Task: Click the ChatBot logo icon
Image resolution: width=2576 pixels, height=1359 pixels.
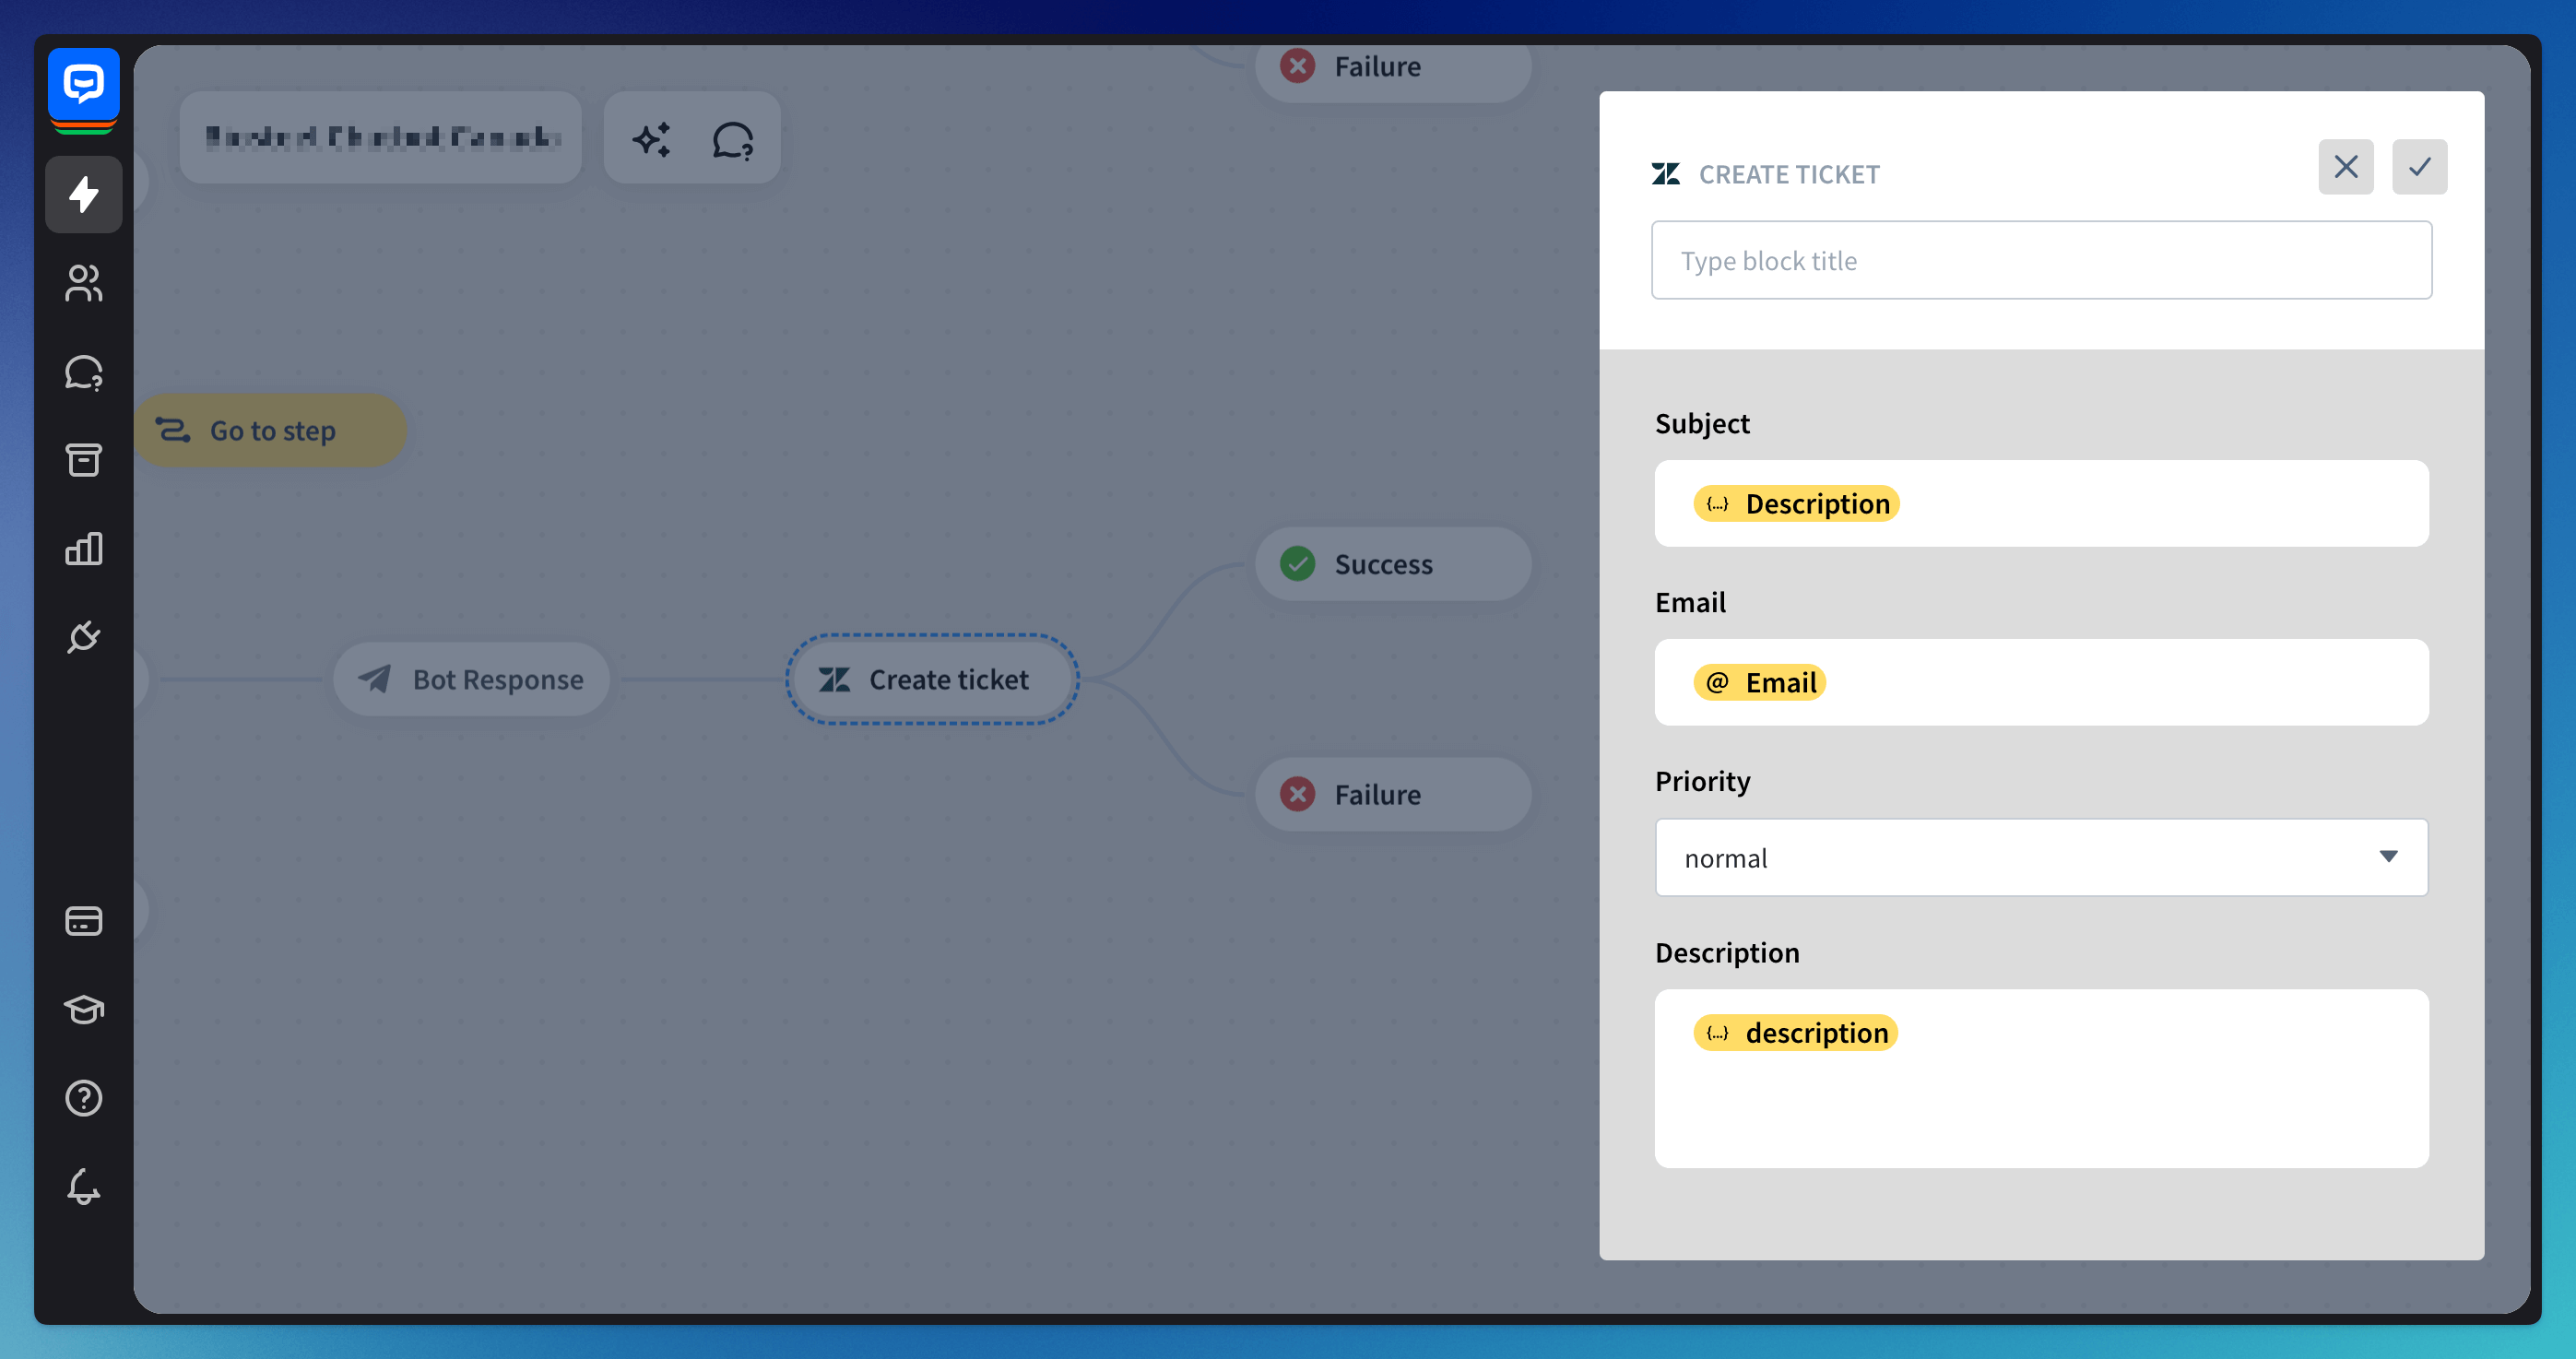Action: 84,85
